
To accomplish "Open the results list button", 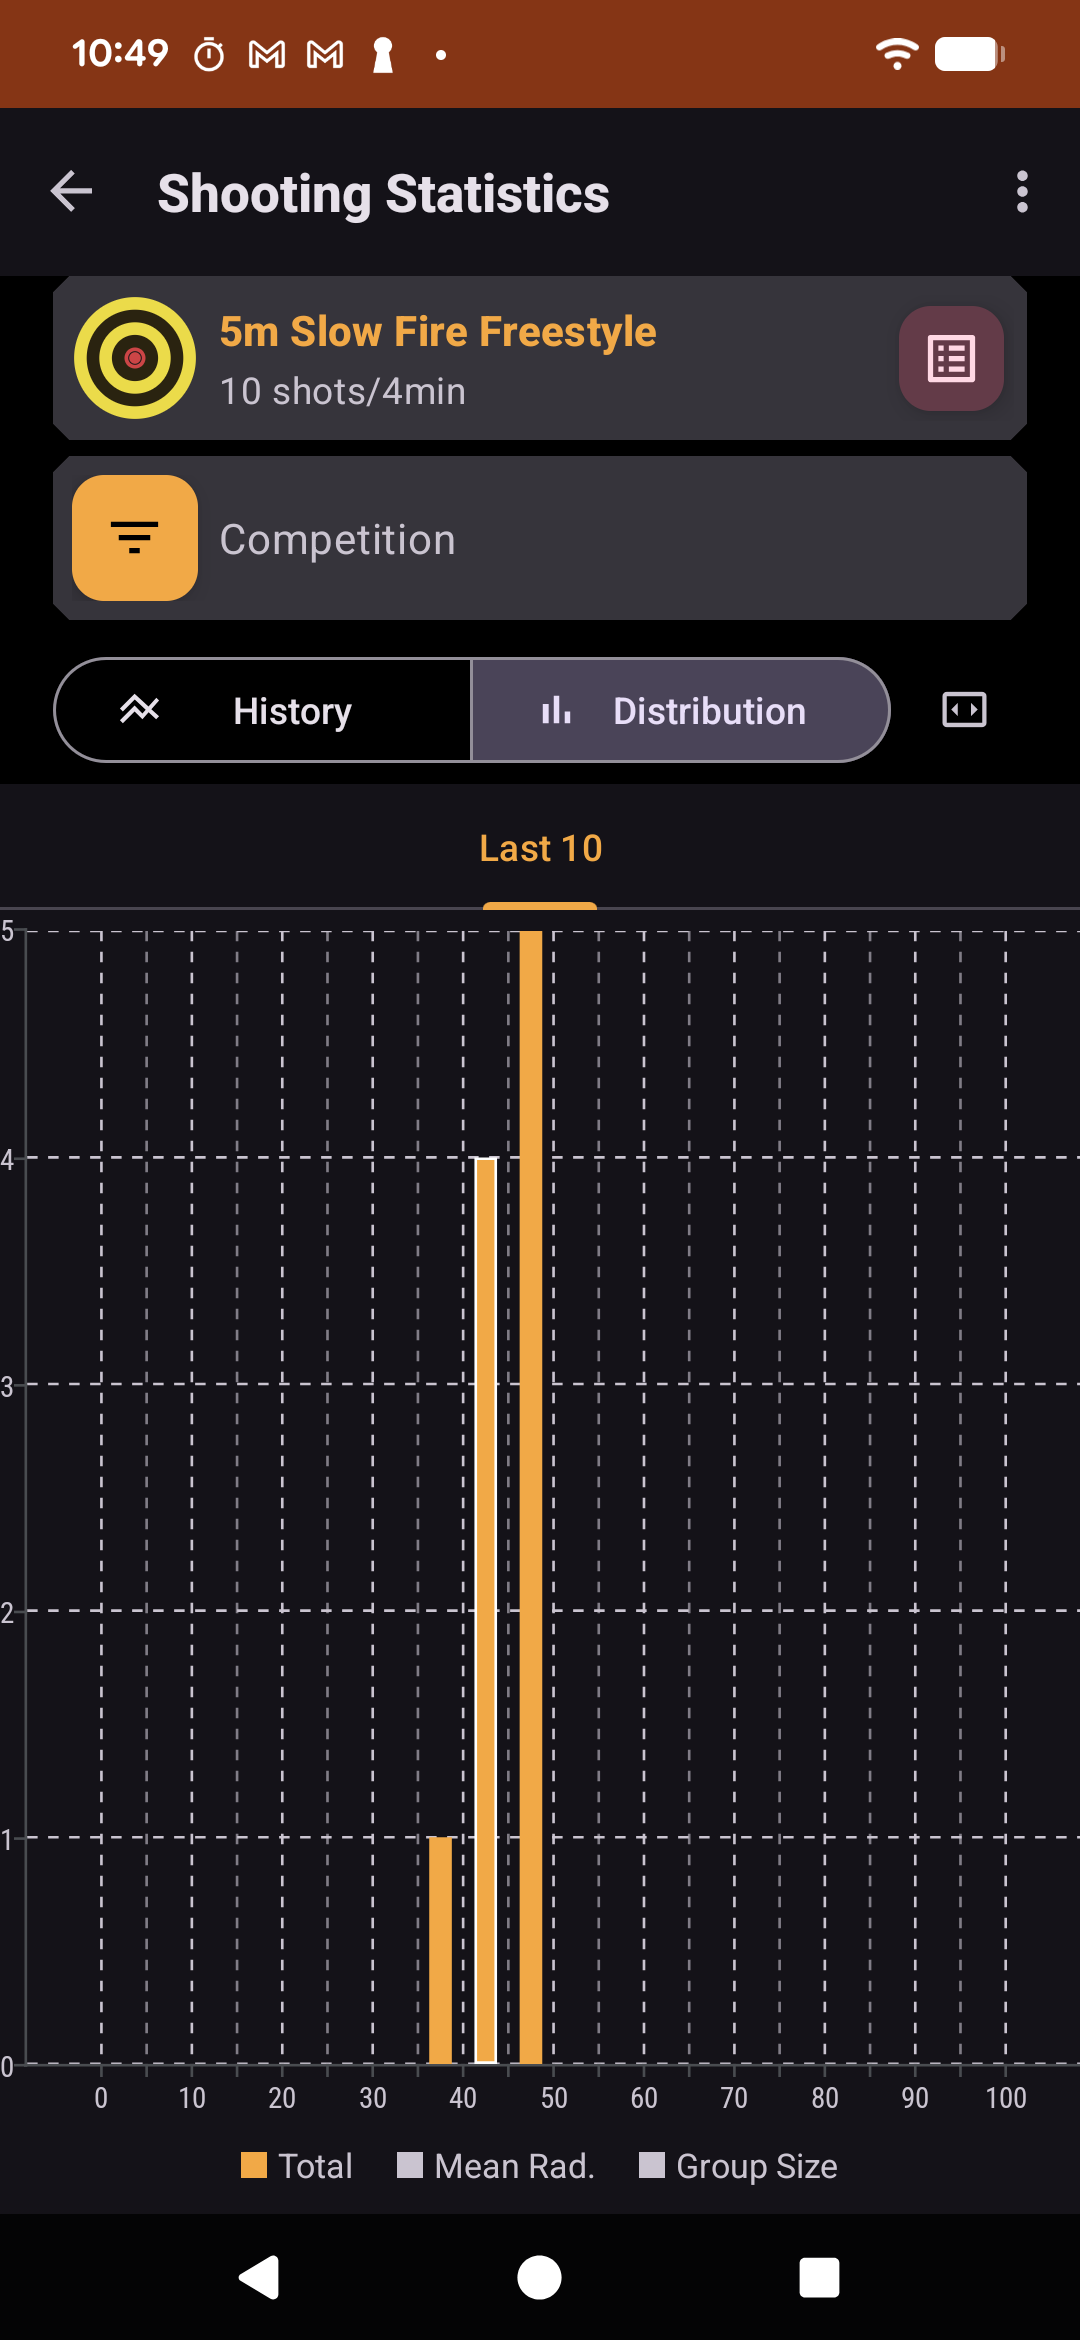I will (x=951, y=358).
